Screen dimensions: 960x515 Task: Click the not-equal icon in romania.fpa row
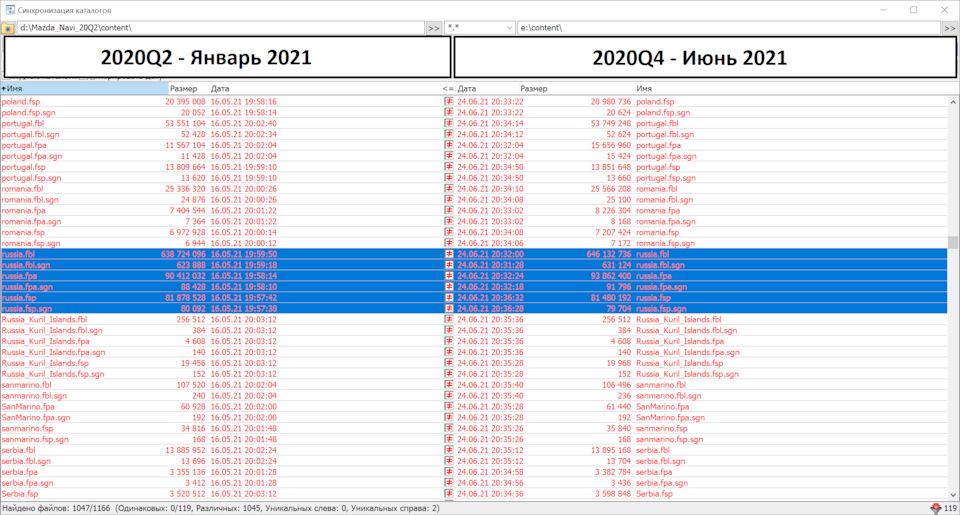(x=449, y=211)
